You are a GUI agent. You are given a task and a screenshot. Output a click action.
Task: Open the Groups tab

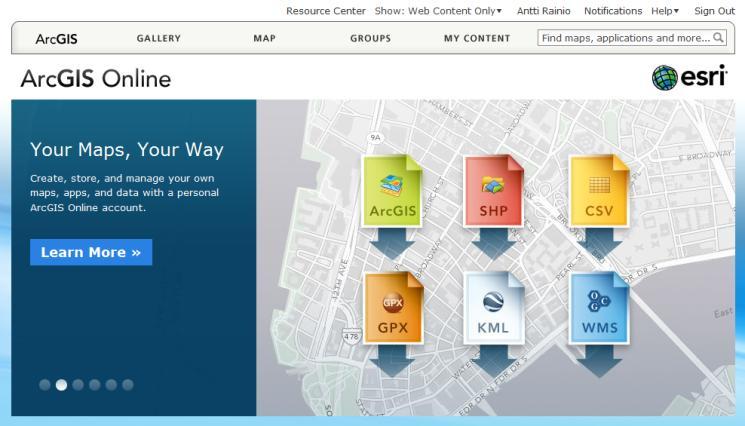click(371, 38)
